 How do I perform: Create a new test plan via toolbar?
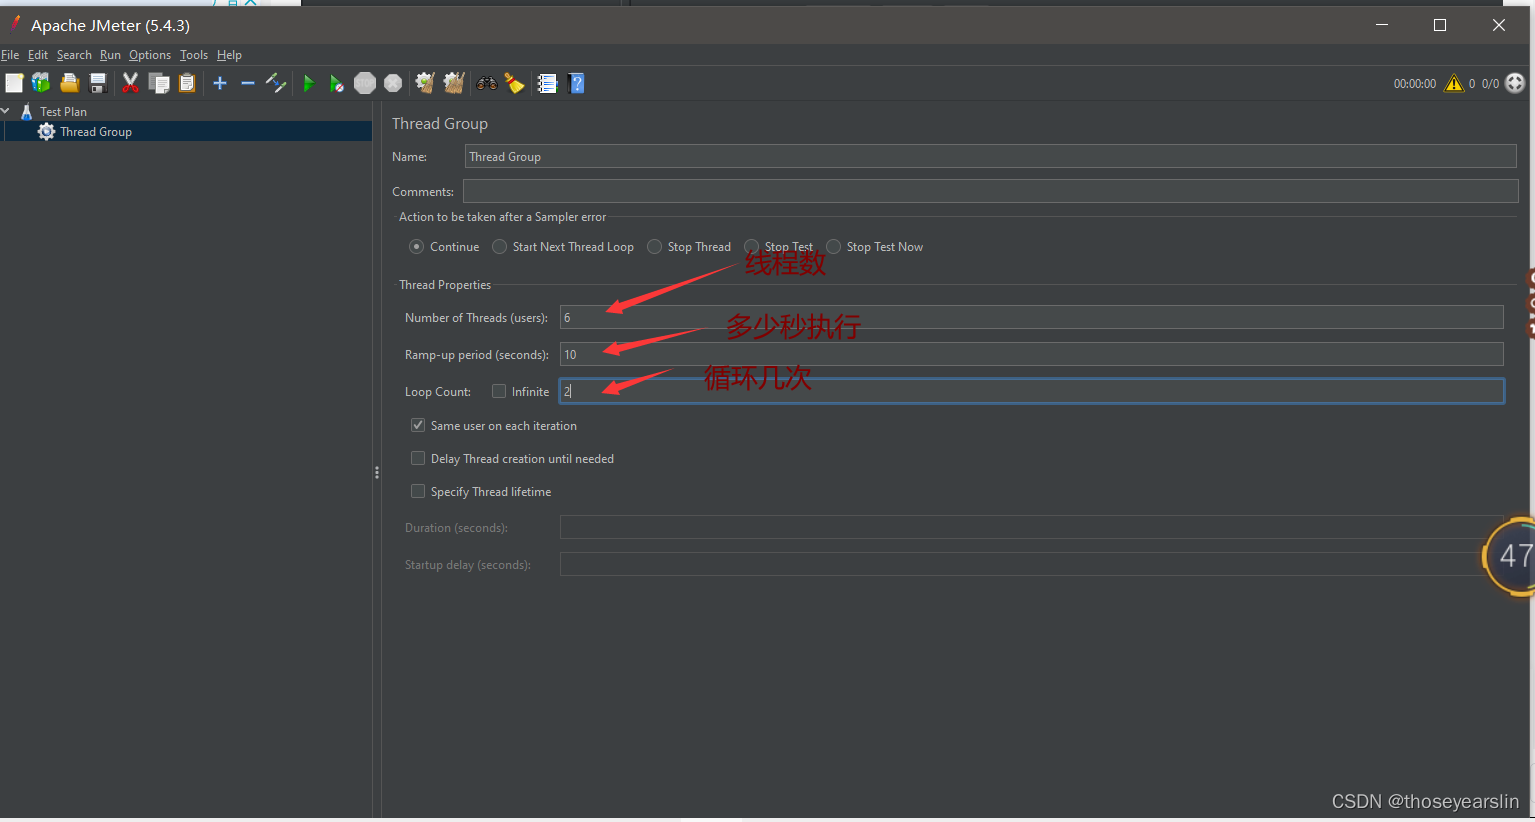click(14, 83)
